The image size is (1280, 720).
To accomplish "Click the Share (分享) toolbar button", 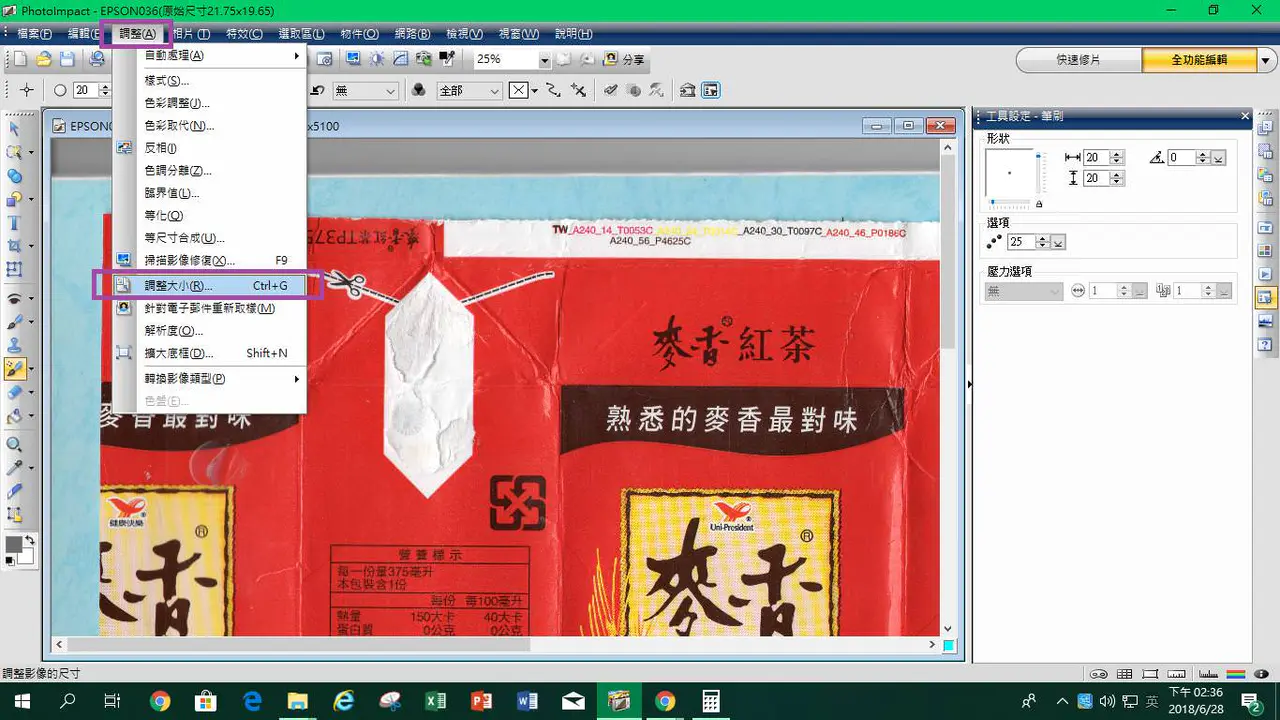I will click(x=625, y=59).
